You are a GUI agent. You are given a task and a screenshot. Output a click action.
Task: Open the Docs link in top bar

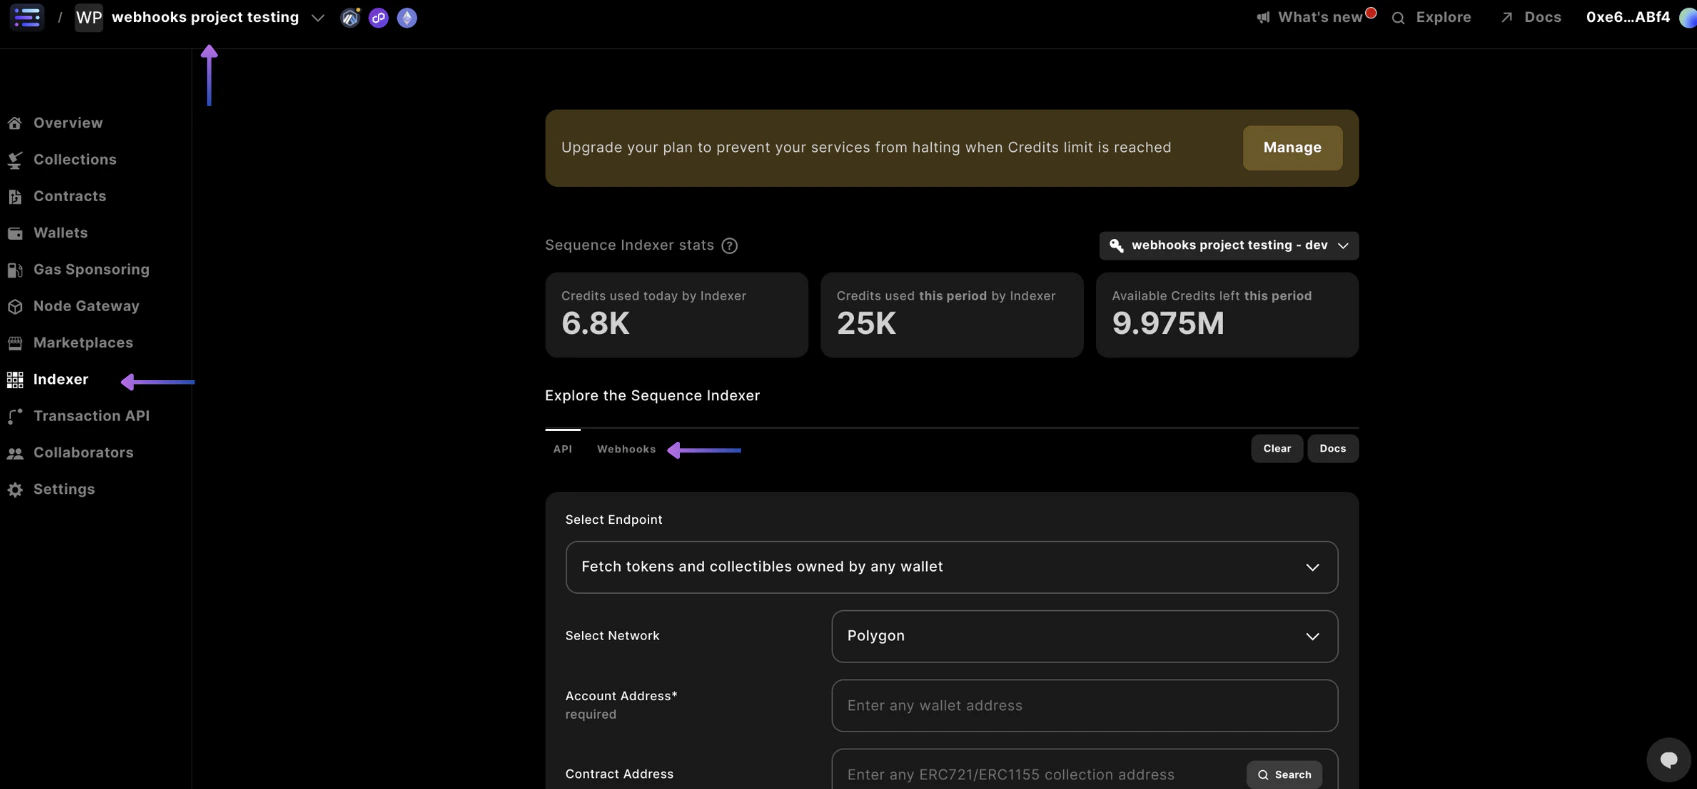(1531, 17)
